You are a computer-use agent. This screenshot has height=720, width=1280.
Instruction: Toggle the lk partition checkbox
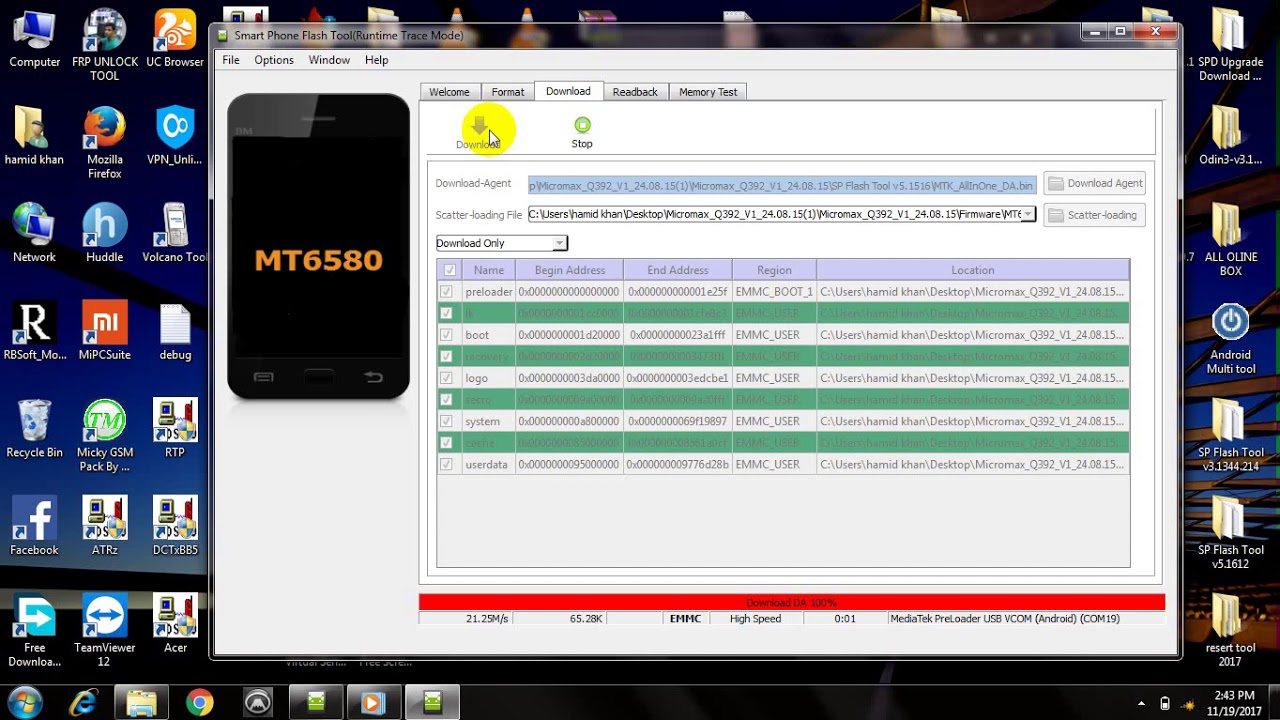446,313
